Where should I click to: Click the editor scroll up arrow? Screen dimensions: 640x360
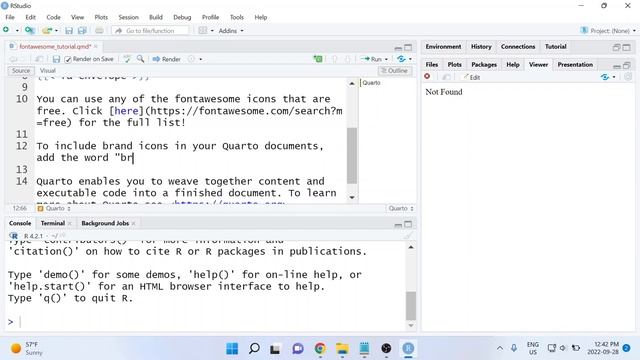(352, 83)
